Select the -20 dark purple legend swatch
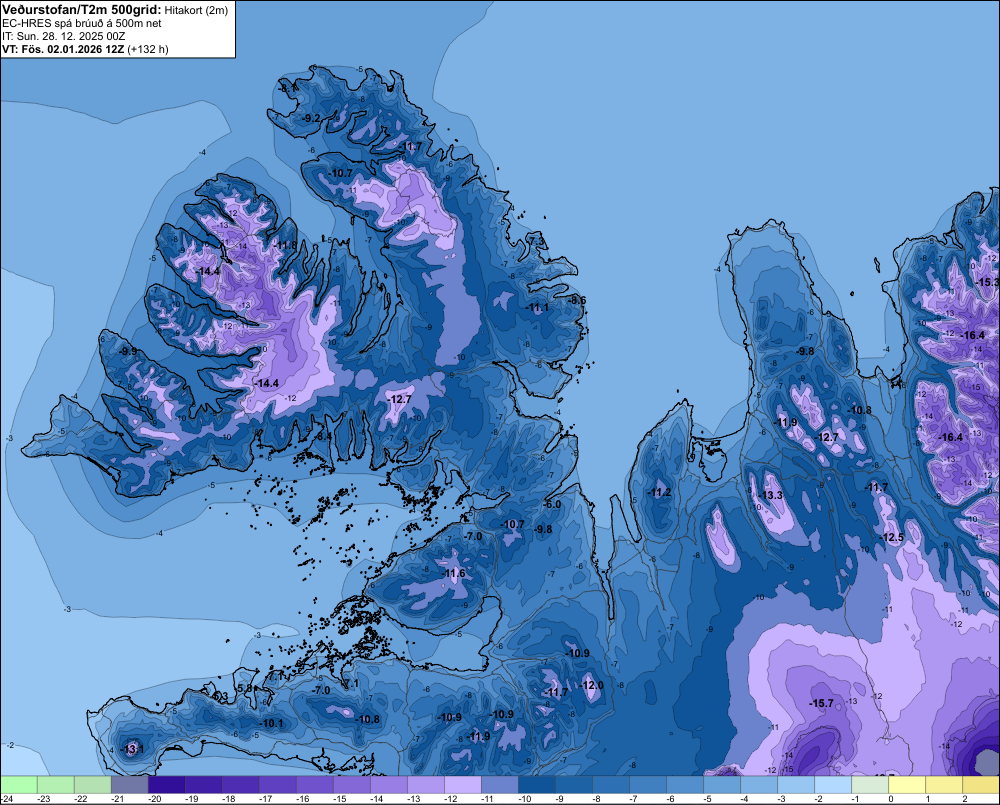The width and height of the screenshot is (1000, 805). click(x=166, y=784)
